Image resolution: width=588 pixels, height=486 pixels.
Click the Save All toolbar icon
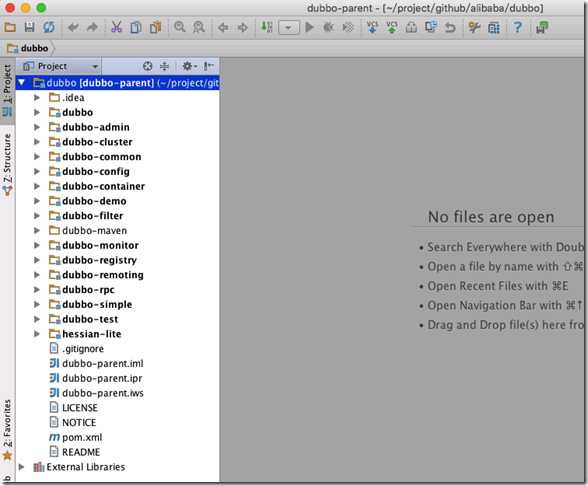click(29, 27)
